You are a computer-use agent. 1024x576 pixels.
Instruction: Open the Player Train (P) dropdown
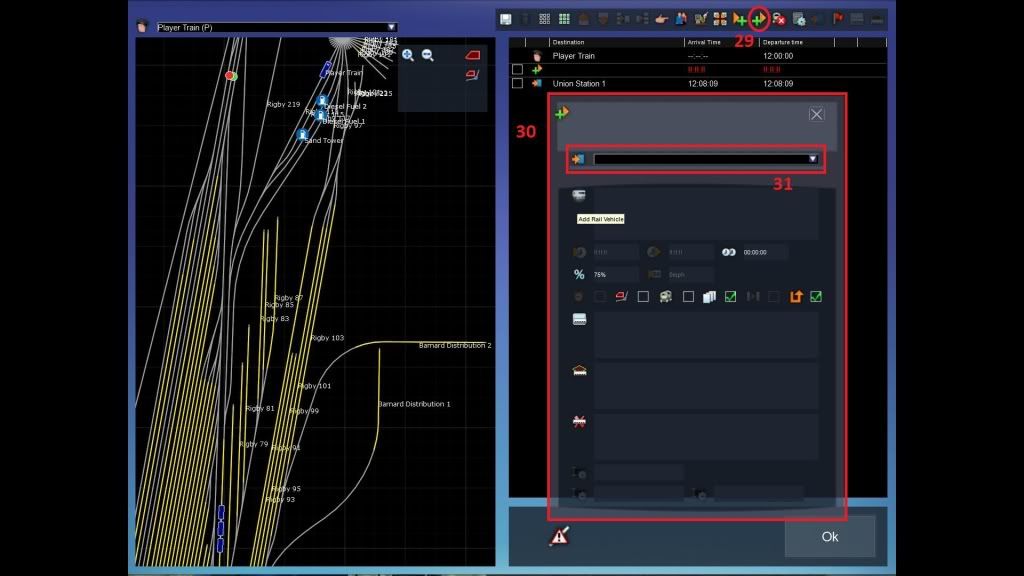[x=276, y=27]
